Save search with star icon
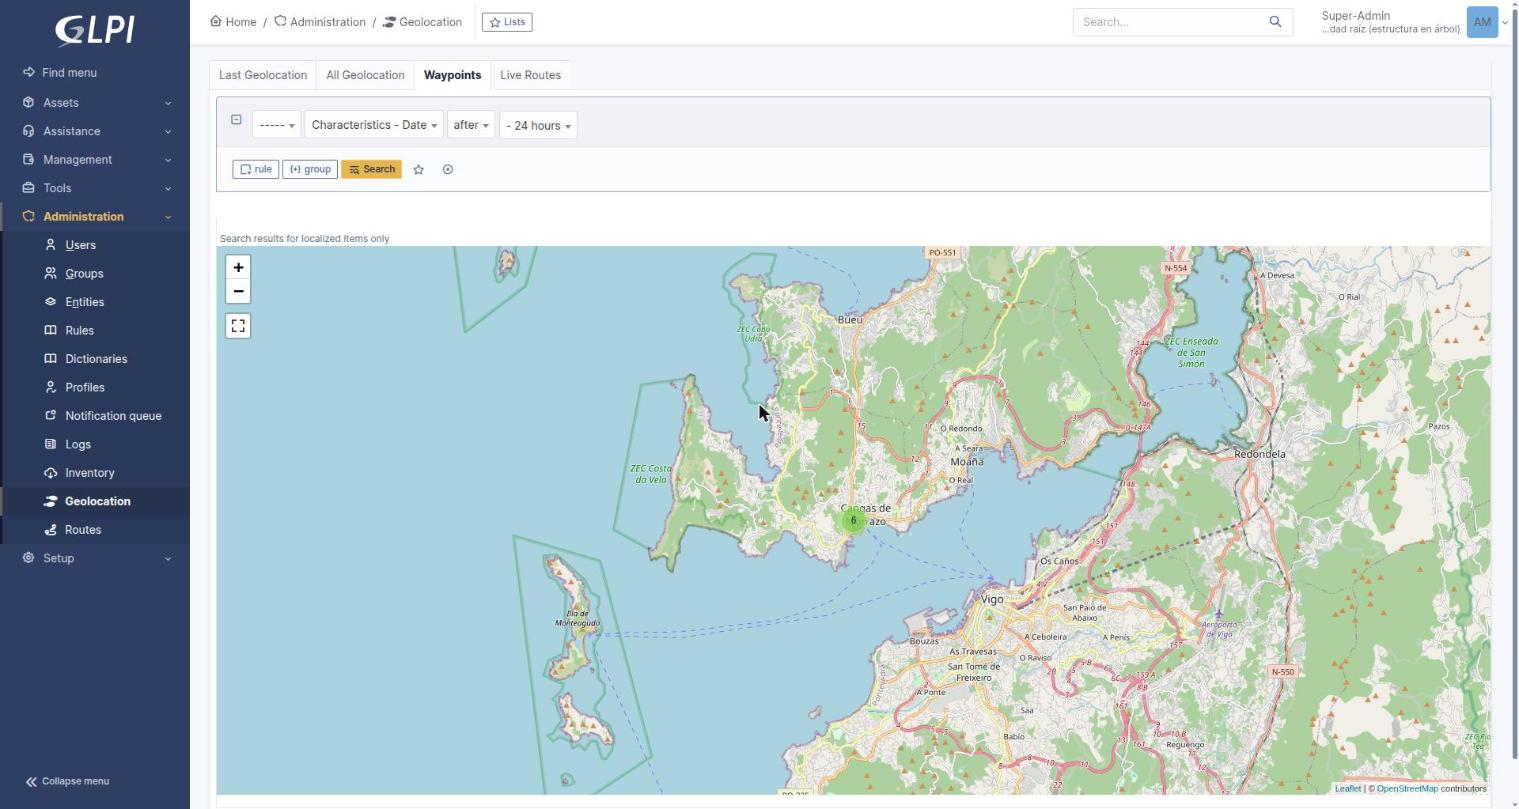The height and width of the screenshot is (809, 1519). click(419, 170)
